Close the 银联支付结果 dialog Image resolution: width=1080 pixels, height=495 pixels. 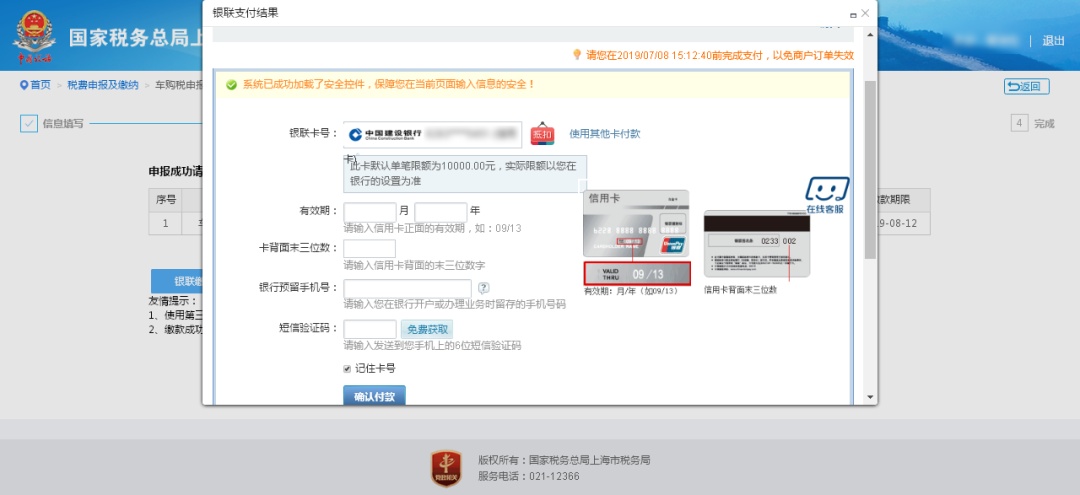[865, 13]
